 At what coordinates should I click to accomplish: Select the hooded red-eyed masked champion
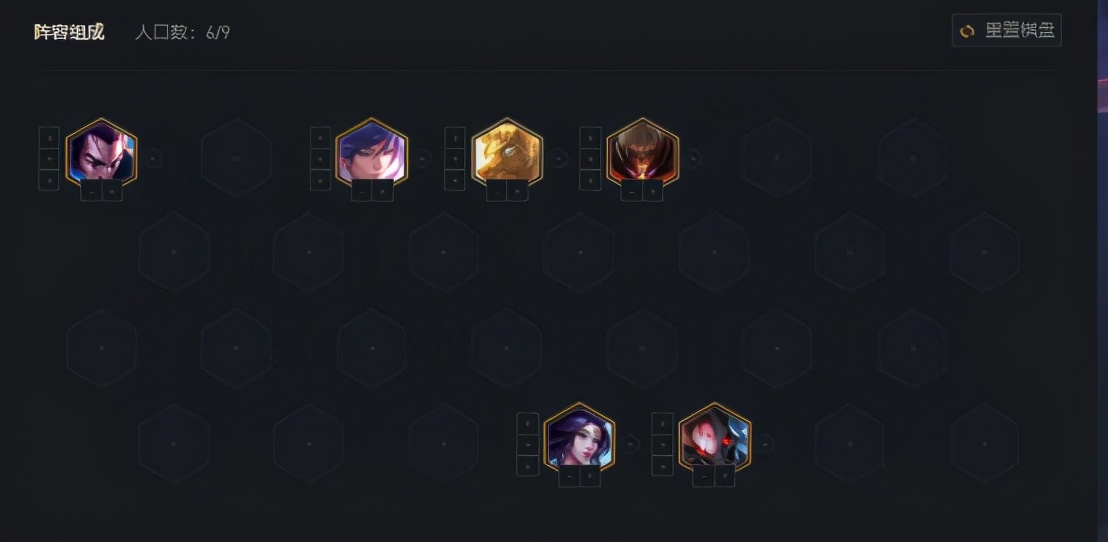[x=715, y=437]
